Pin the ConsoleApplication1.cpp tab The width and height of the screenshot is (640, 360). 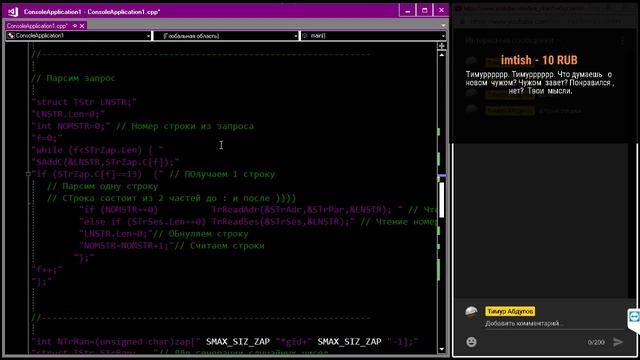75,26
